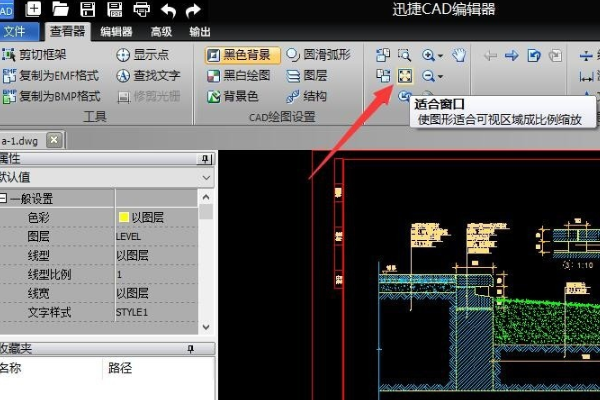Click the 线型比例 value 1
The width and height of the screenshot is (600, 400).
click(x=119, y=274)
